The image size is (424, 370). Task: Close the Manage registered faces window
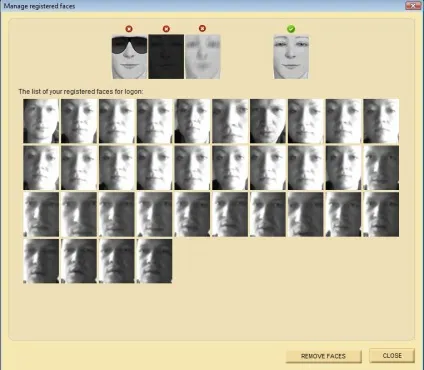tap(413, 6)
